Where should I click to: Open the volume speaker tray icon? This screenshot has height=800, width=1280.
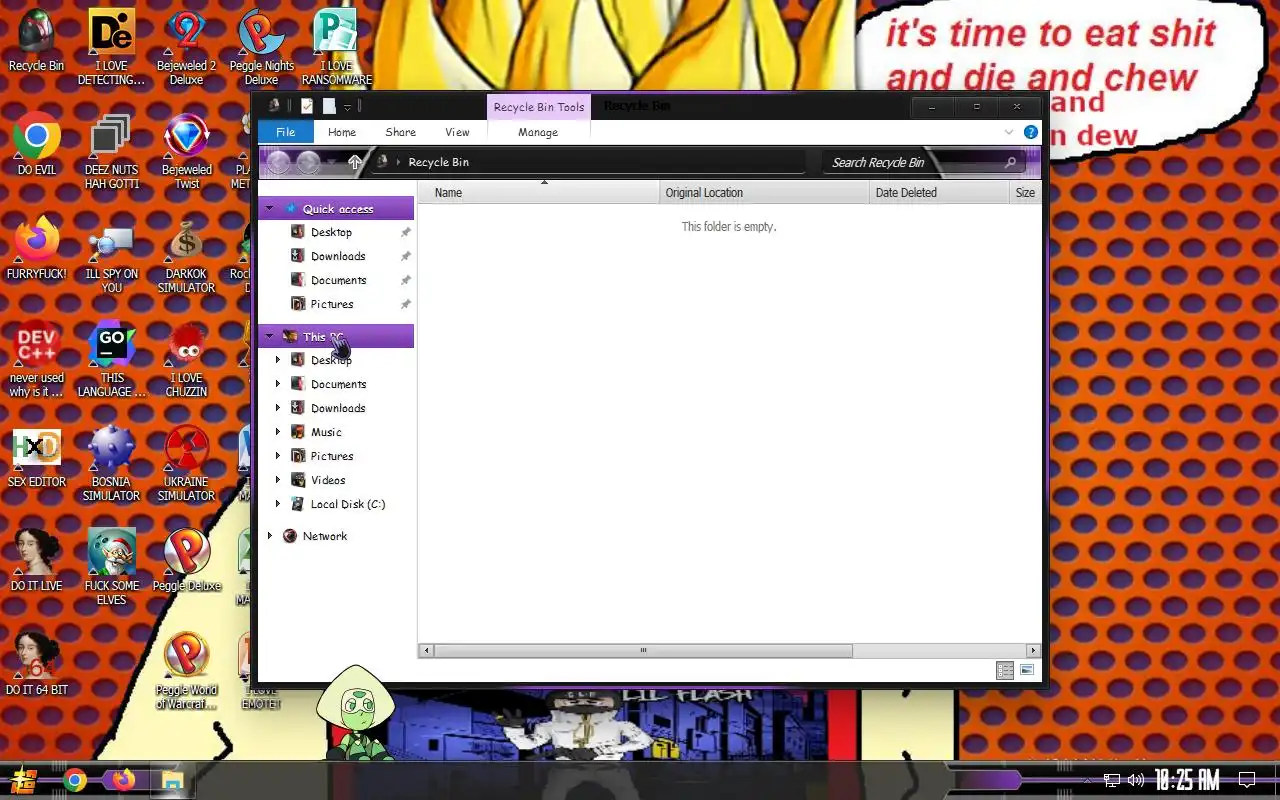click(1135, 780)
